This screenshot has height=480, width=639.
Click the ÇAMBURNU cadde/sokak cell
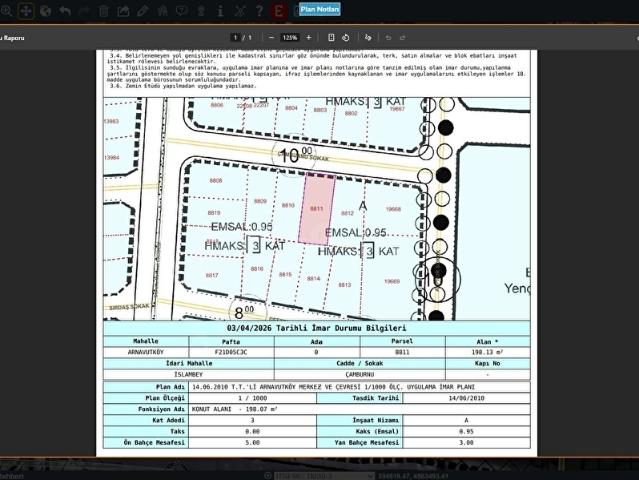(x=359, y=374)
